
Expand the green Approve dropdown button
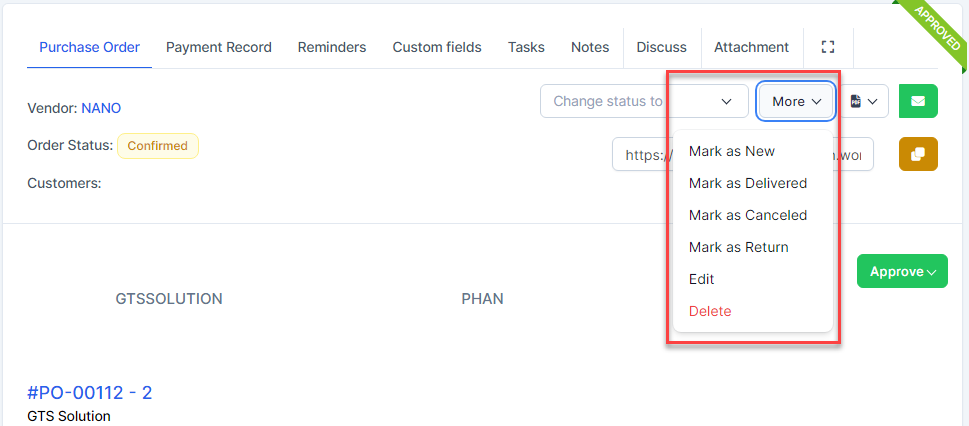point(901,271)
